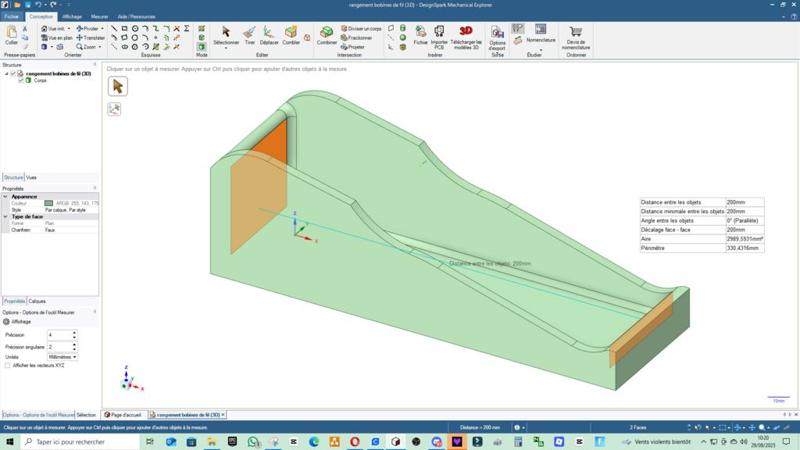
Task: Select the Tirer pull tool
Action: click(x=249, y=36)
